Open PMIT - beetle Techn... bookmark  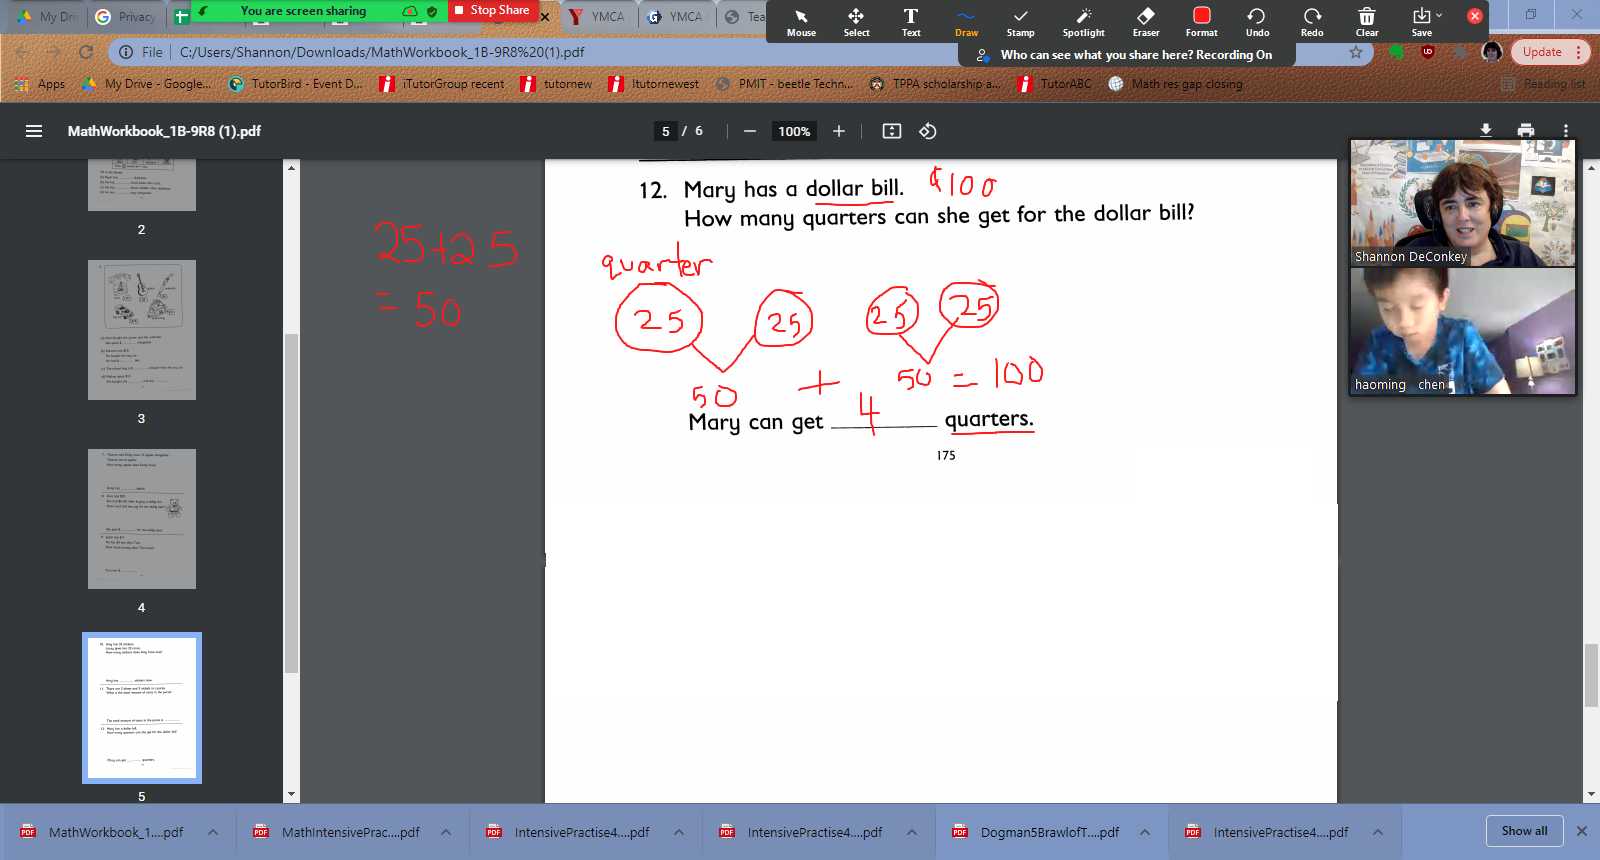tap(785, 84)
